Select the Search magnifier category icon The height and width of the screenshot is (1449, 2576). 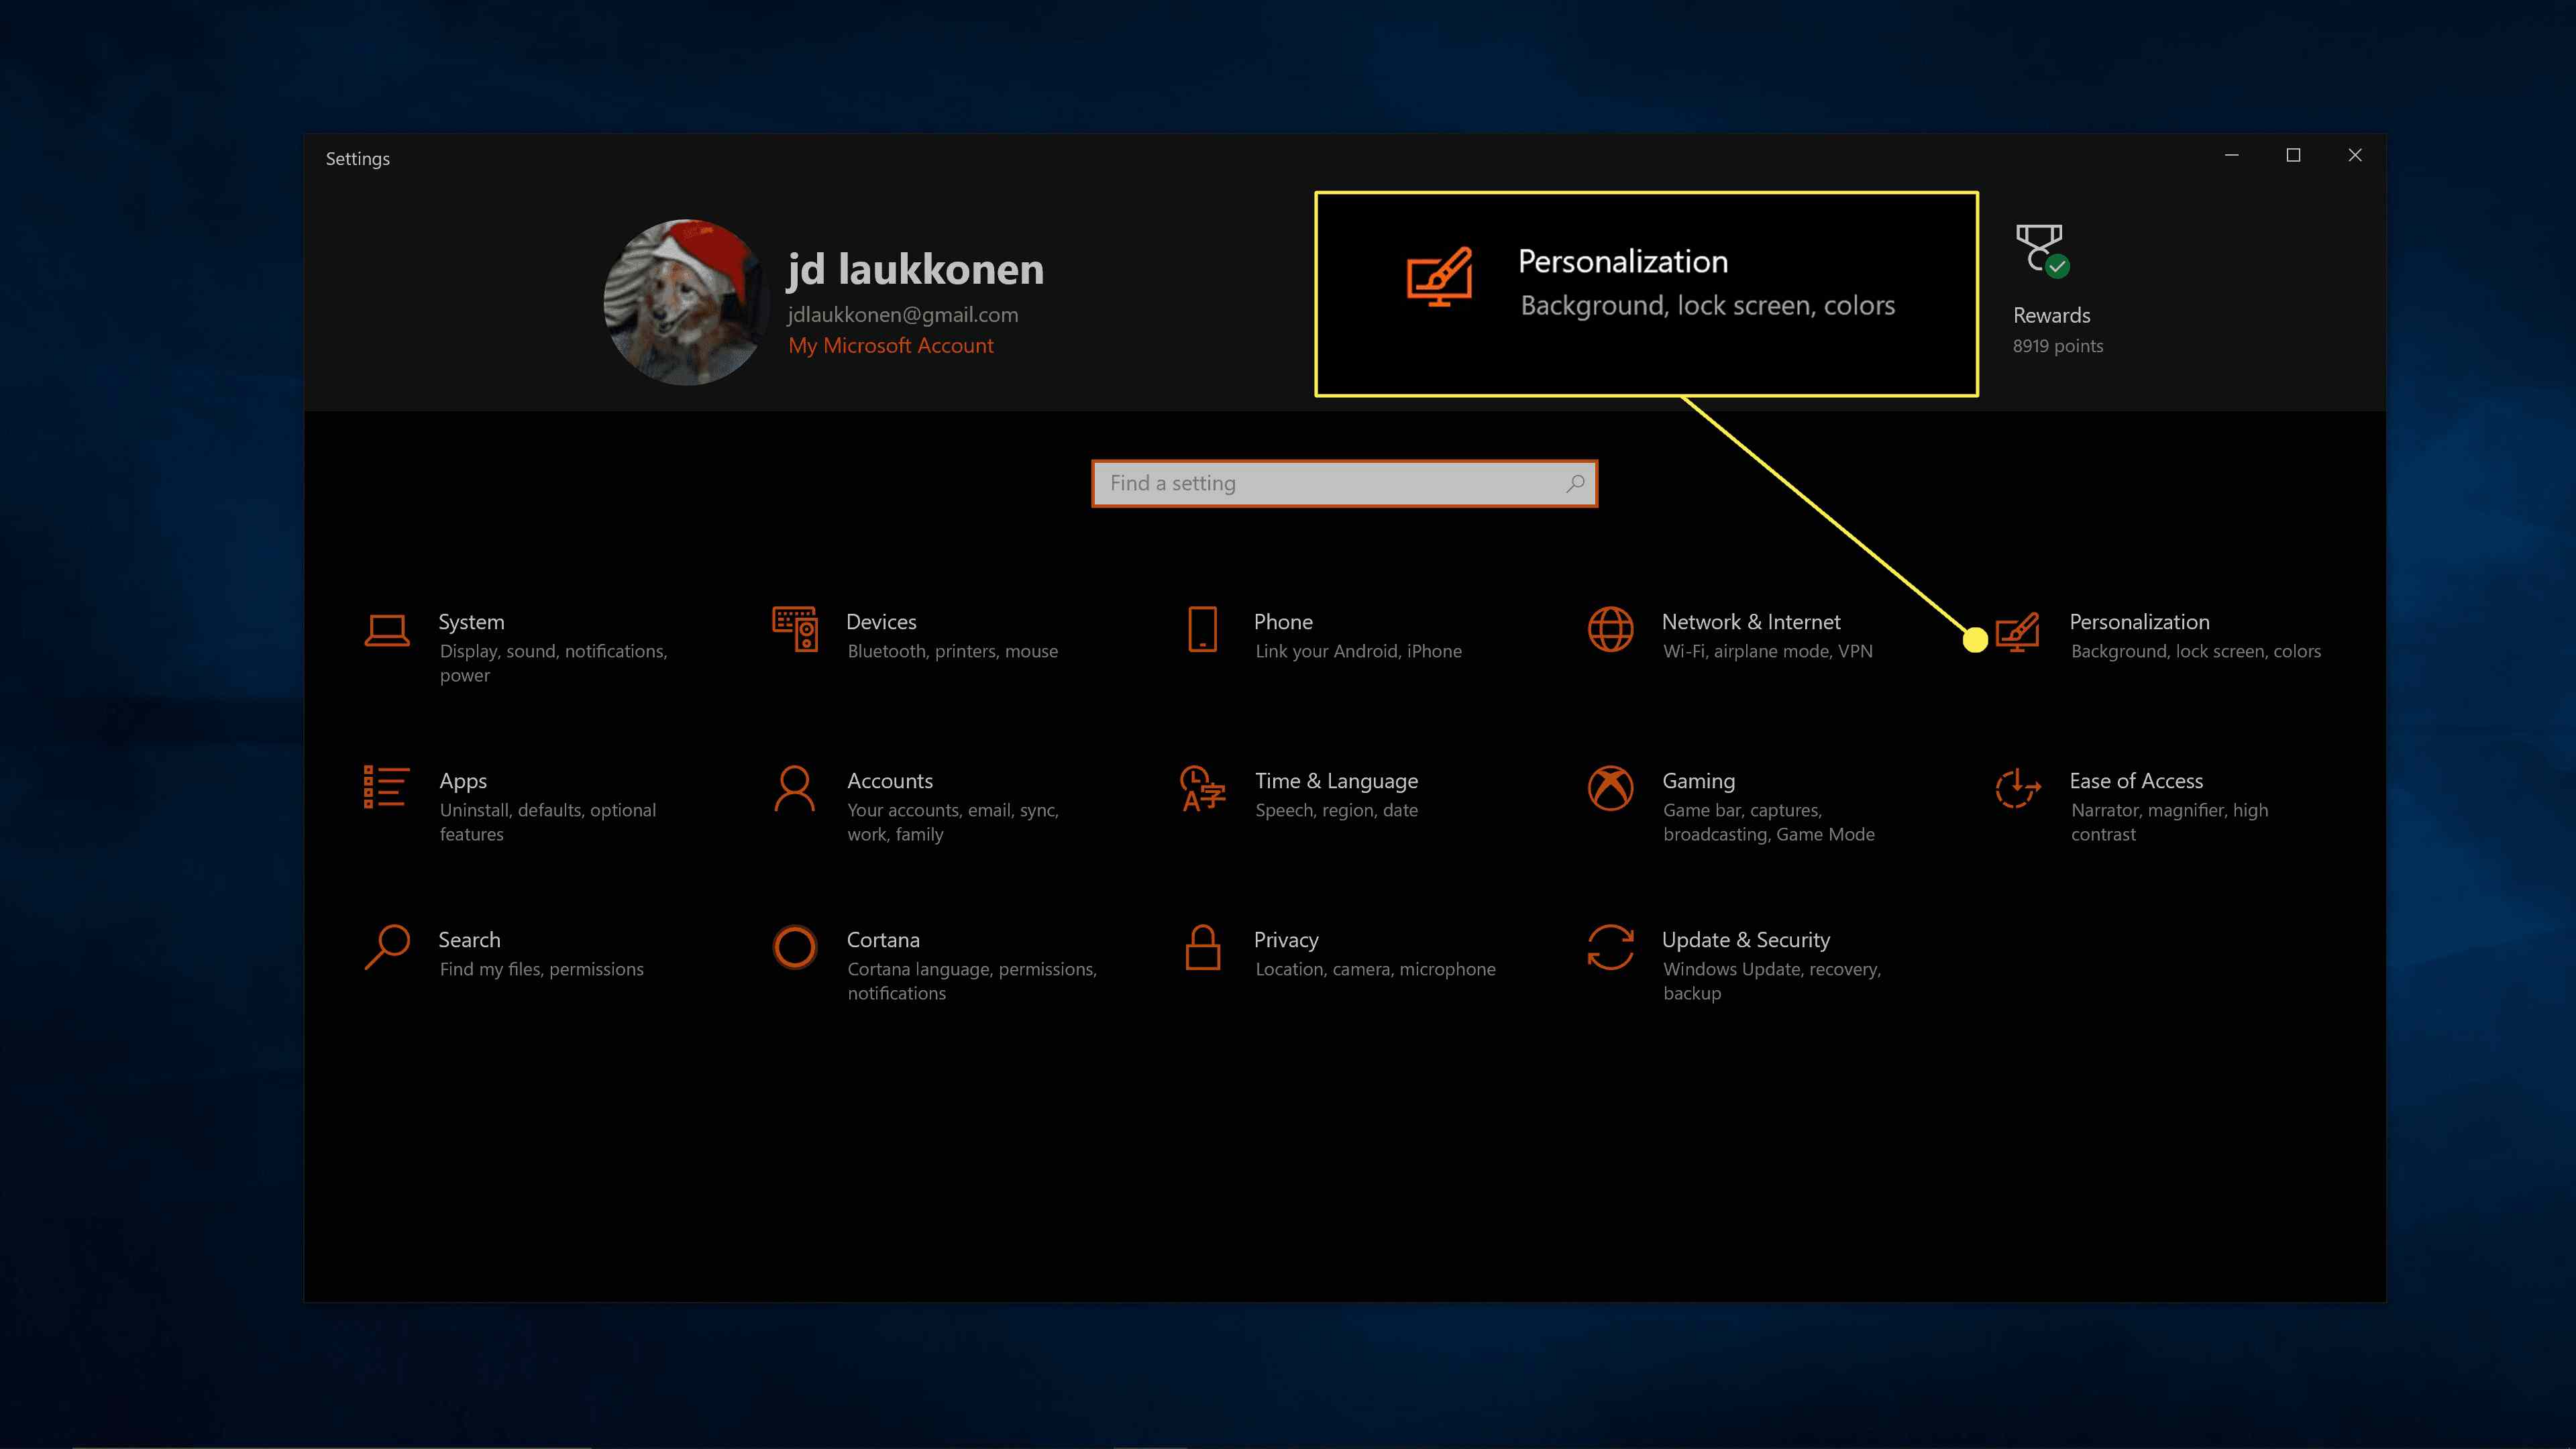(387, 947)
